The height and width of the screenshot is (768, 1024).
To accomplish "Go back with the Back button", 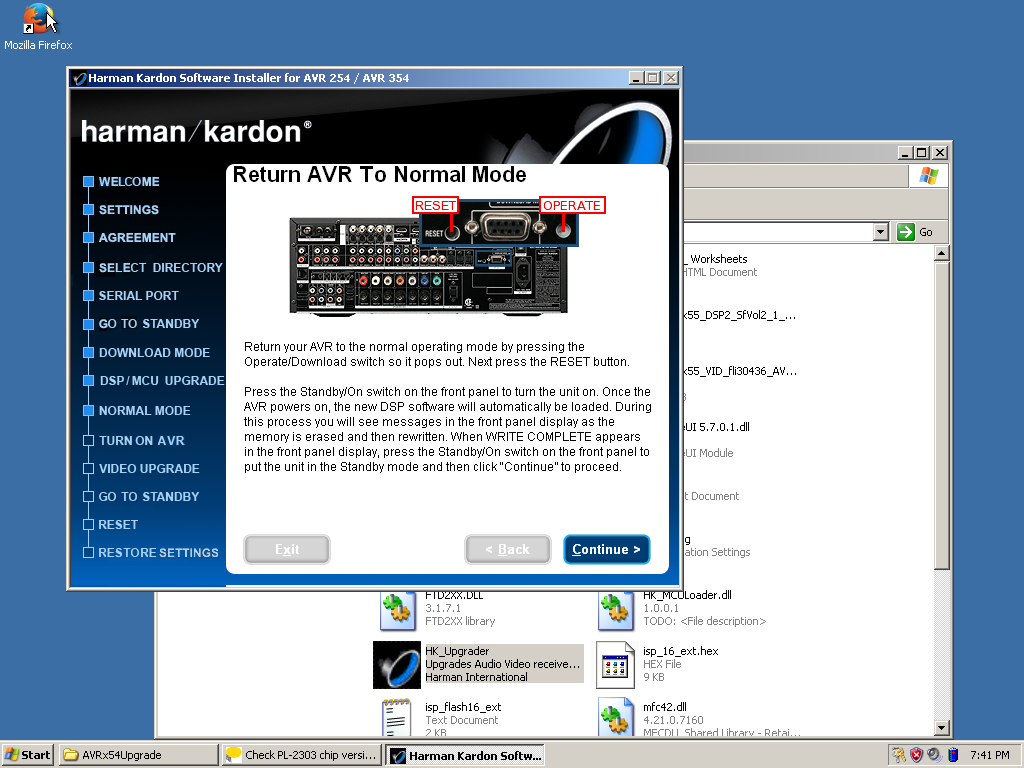I will [x=507, y=549].
